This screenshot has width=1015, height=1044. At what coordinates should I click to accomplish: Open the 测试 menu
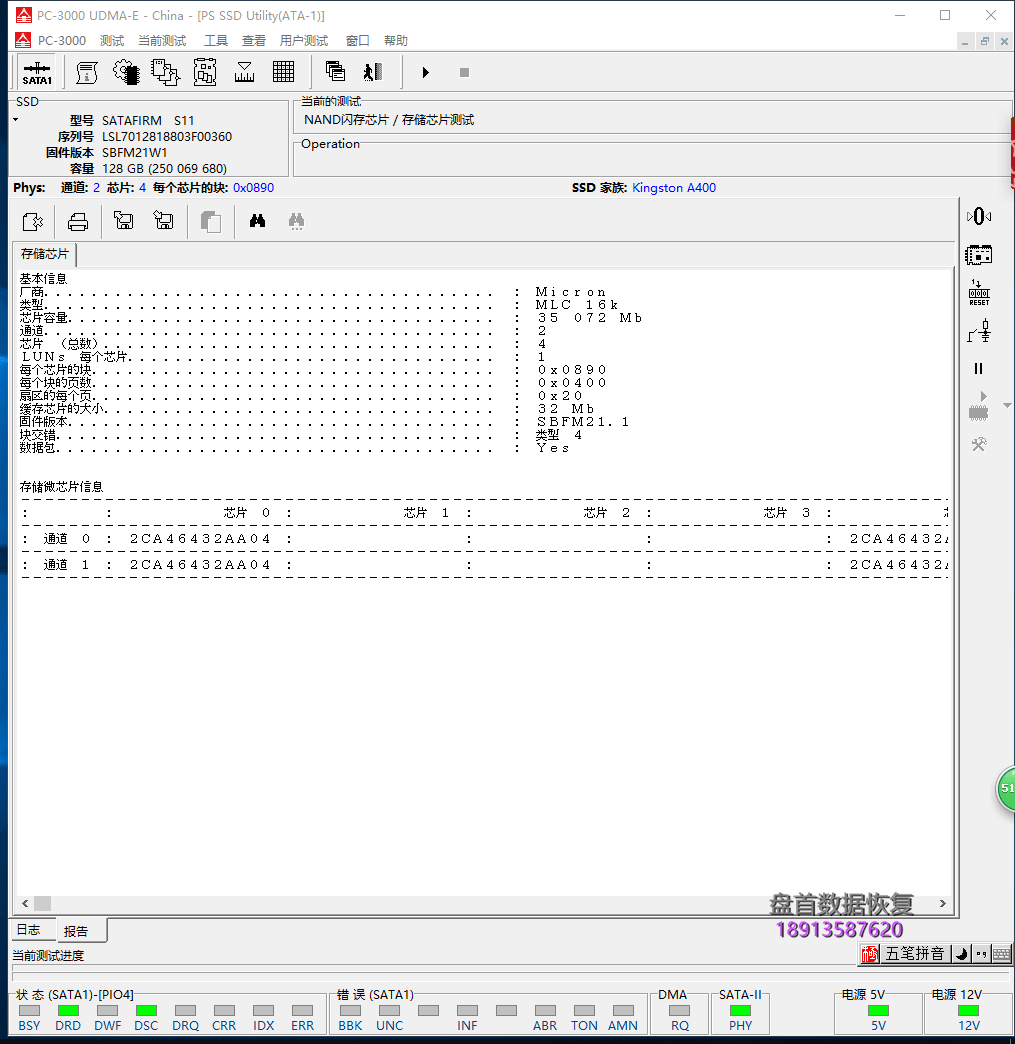(112, 41)
